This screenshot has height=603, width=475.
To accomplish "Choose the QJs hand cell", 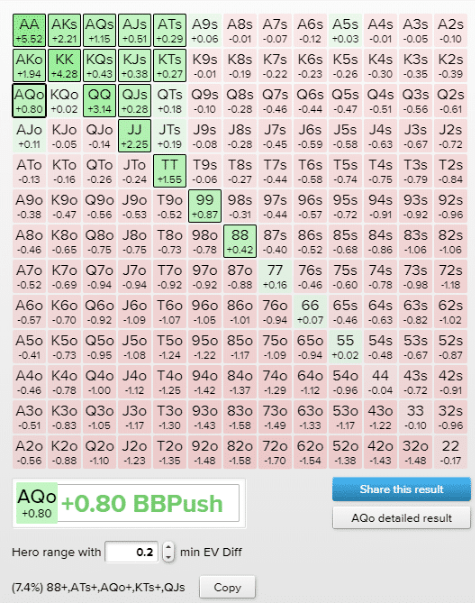I will pyautogui.click(x=135, y=100).
